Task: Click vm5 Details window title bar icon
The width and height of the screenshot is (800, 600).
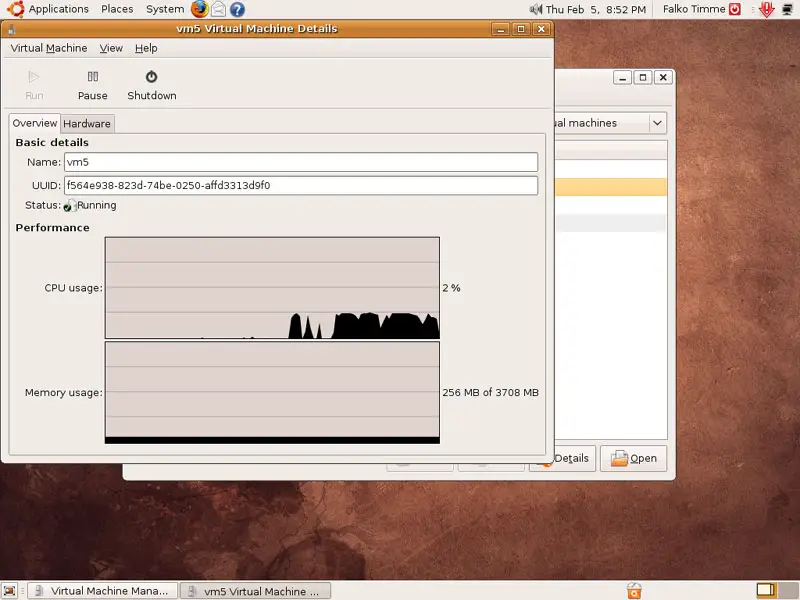Action: (12, 29)
